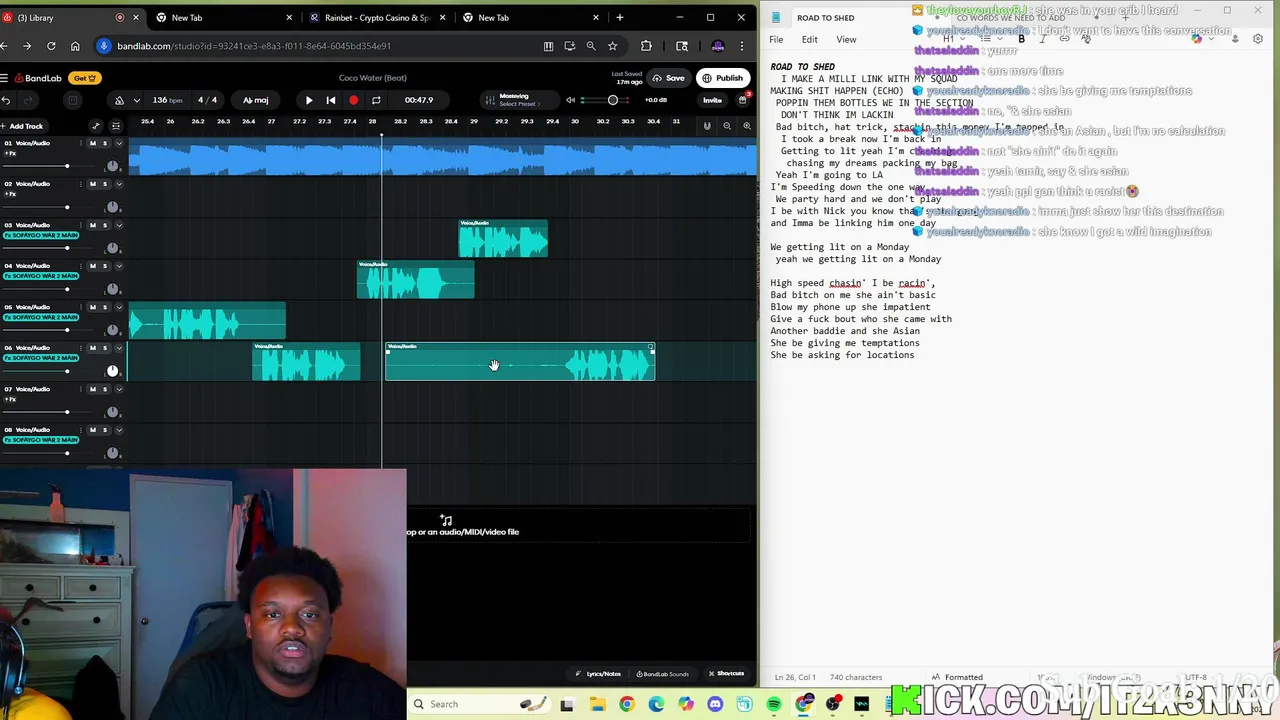Adjust track 06 volume slider
Viewport: 1280px width, 720px height.
67,371
